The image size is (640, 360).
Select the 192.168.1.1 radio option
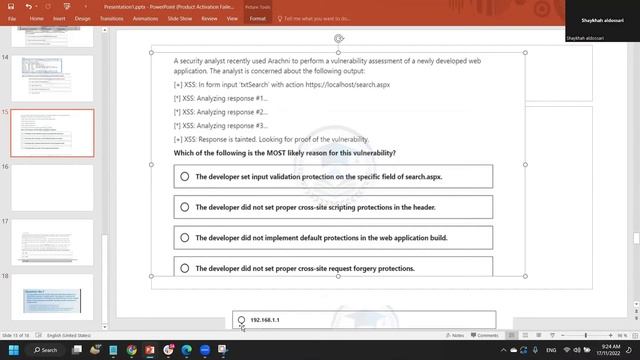pyautogui.click(x=241, y=320)
